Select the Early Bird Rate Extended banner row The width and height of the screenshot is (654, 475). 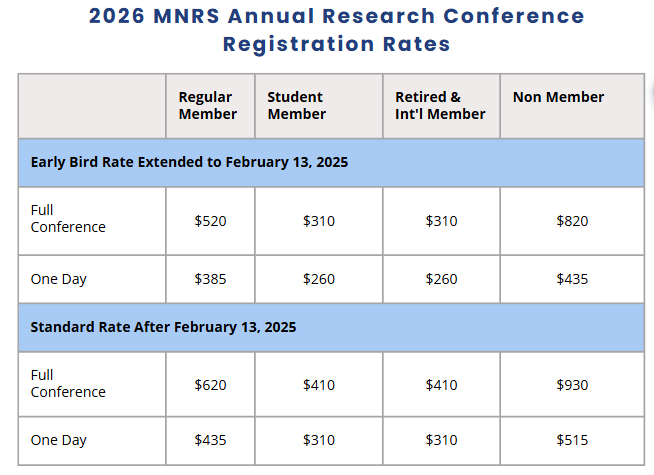click(189, 162)
